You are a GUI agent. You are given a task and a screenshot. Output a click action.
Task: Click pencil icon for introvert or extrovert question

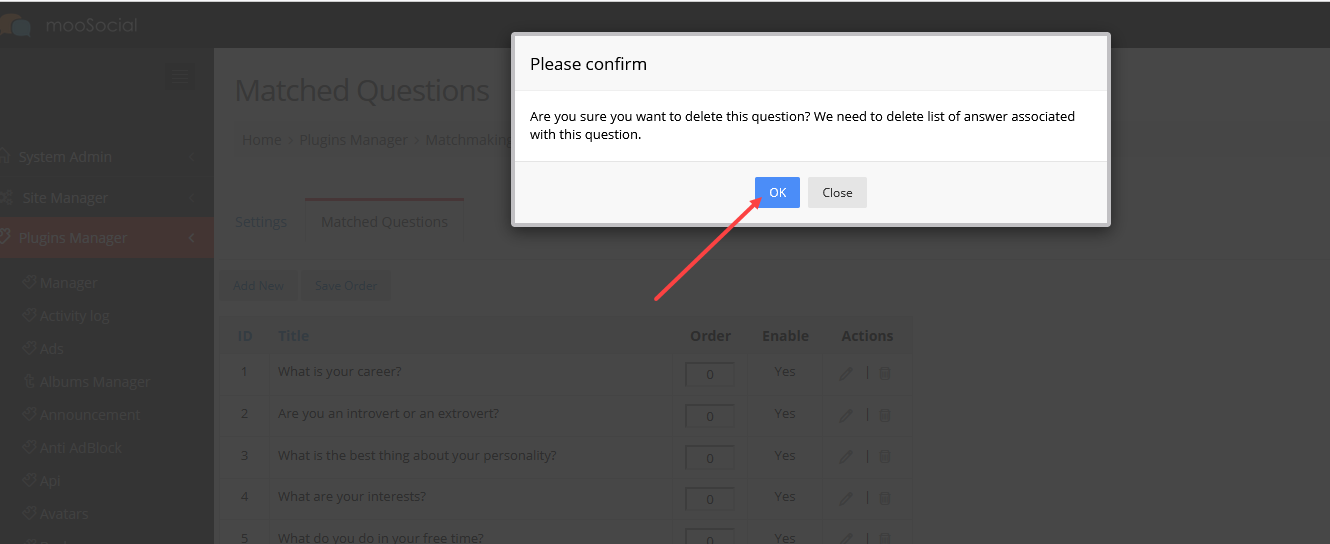(846, 415)
